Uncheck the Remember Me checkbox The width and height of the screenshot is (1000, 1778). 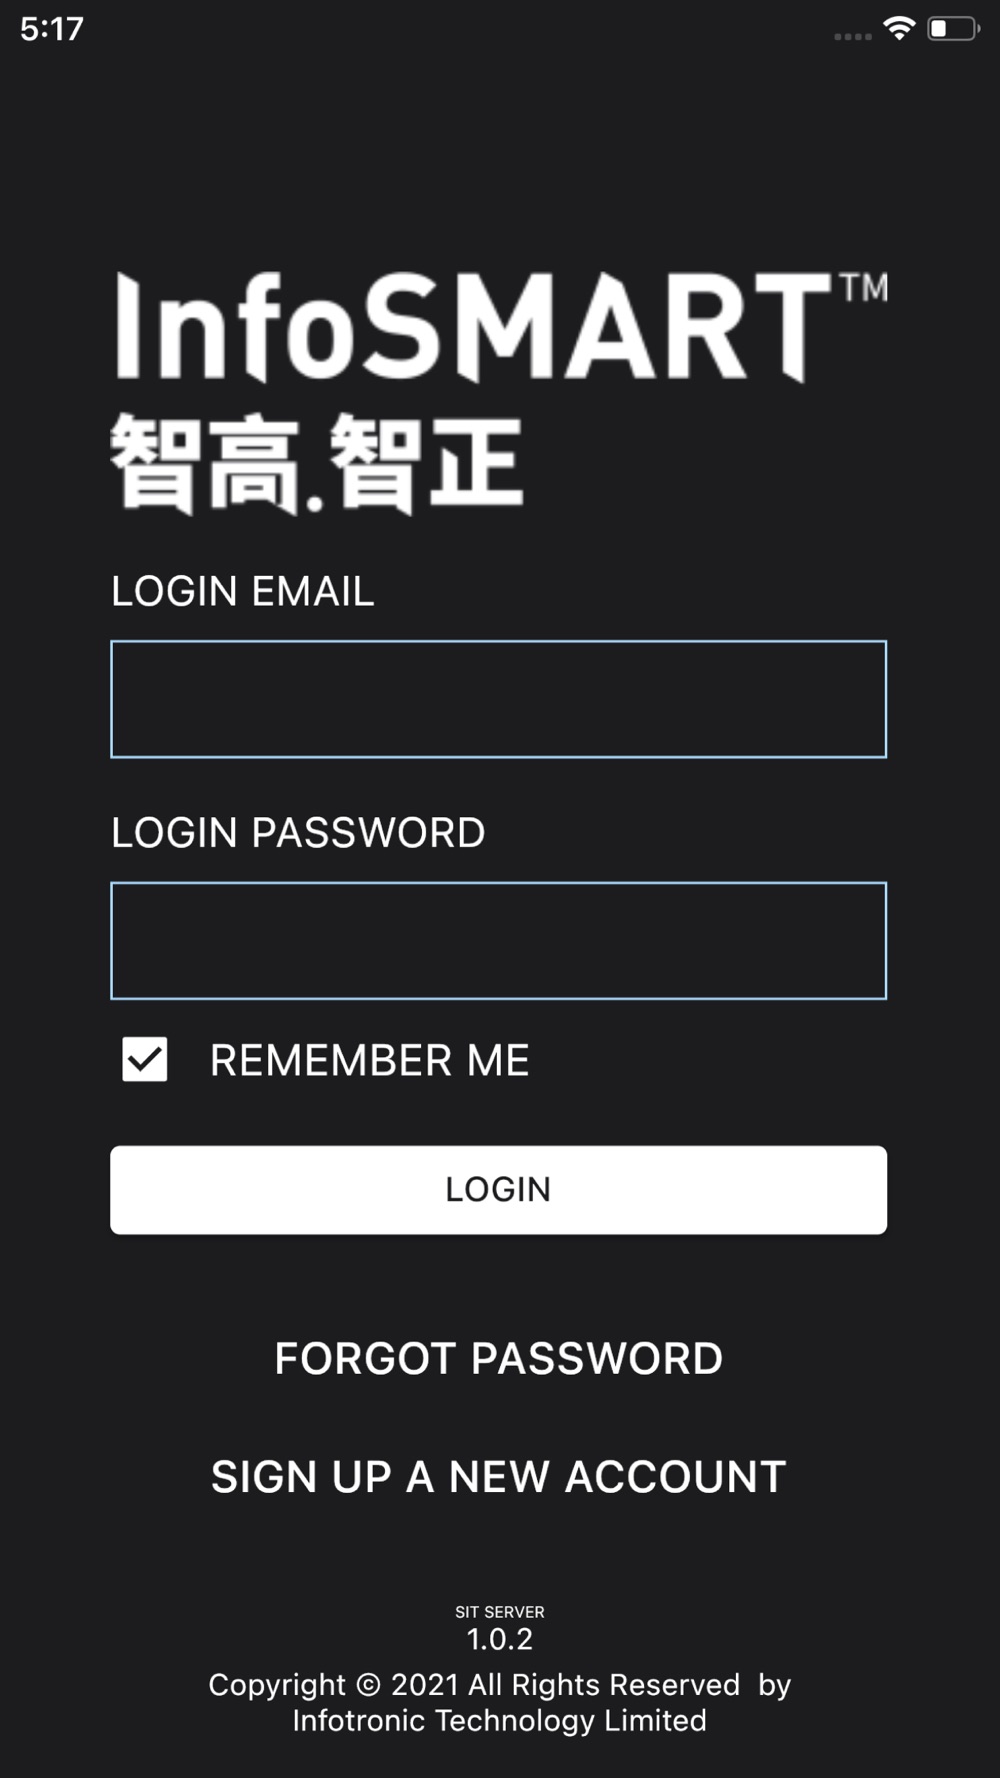point(145,1059)
